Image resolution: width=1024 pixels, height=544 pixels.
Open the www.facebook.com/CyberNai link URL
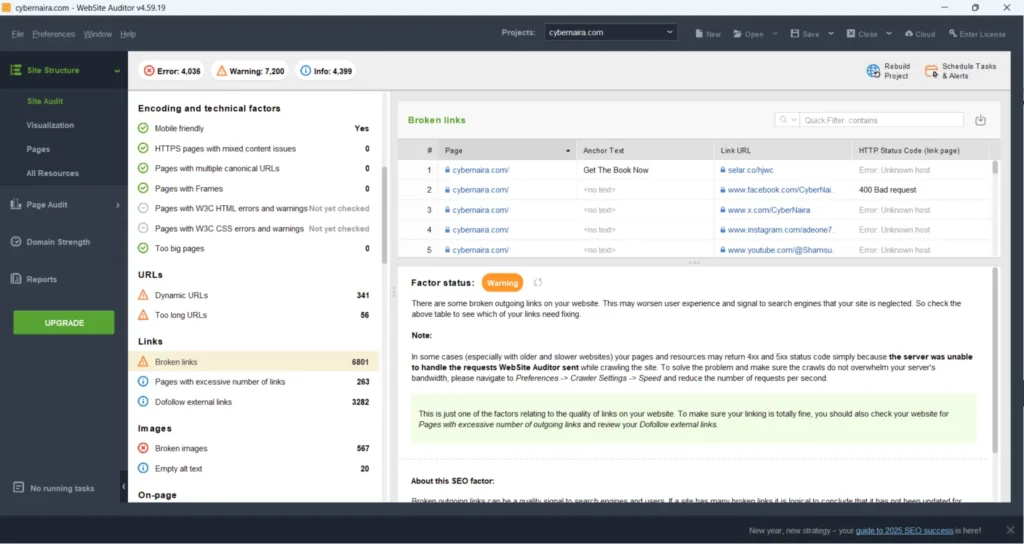click(x=780, y=190)
